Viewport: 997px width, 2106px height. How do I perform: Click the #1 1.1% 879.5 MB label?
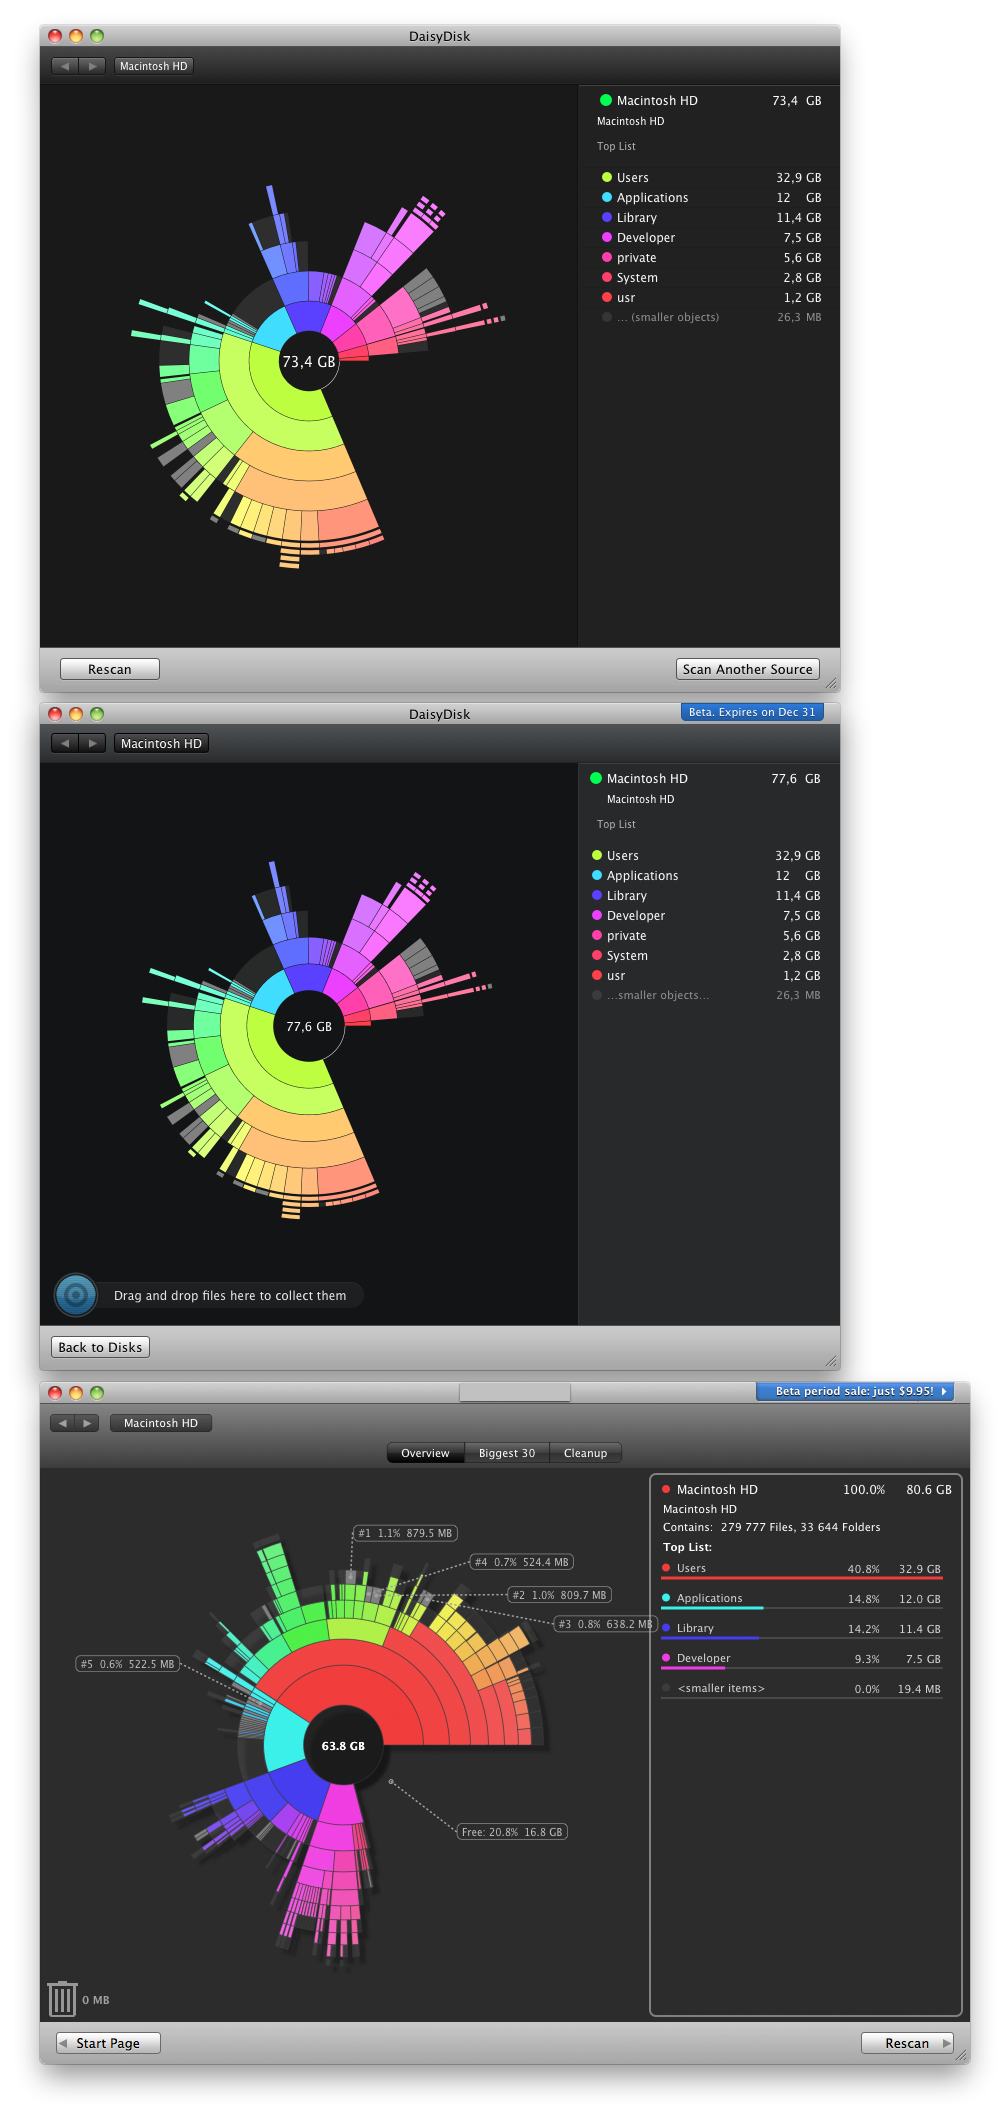(x=405, y=1533)
